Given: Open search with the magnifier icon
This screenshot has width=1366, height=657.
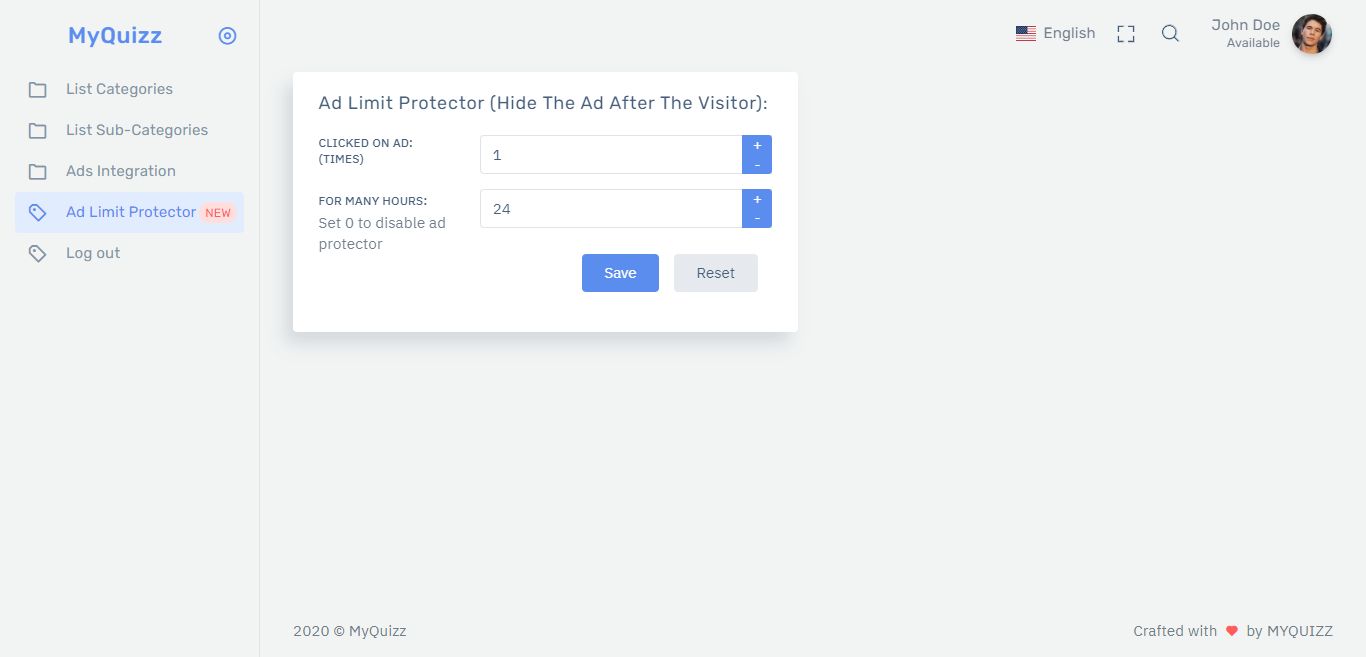Looking at the screenshot, I should (1170, 33).
